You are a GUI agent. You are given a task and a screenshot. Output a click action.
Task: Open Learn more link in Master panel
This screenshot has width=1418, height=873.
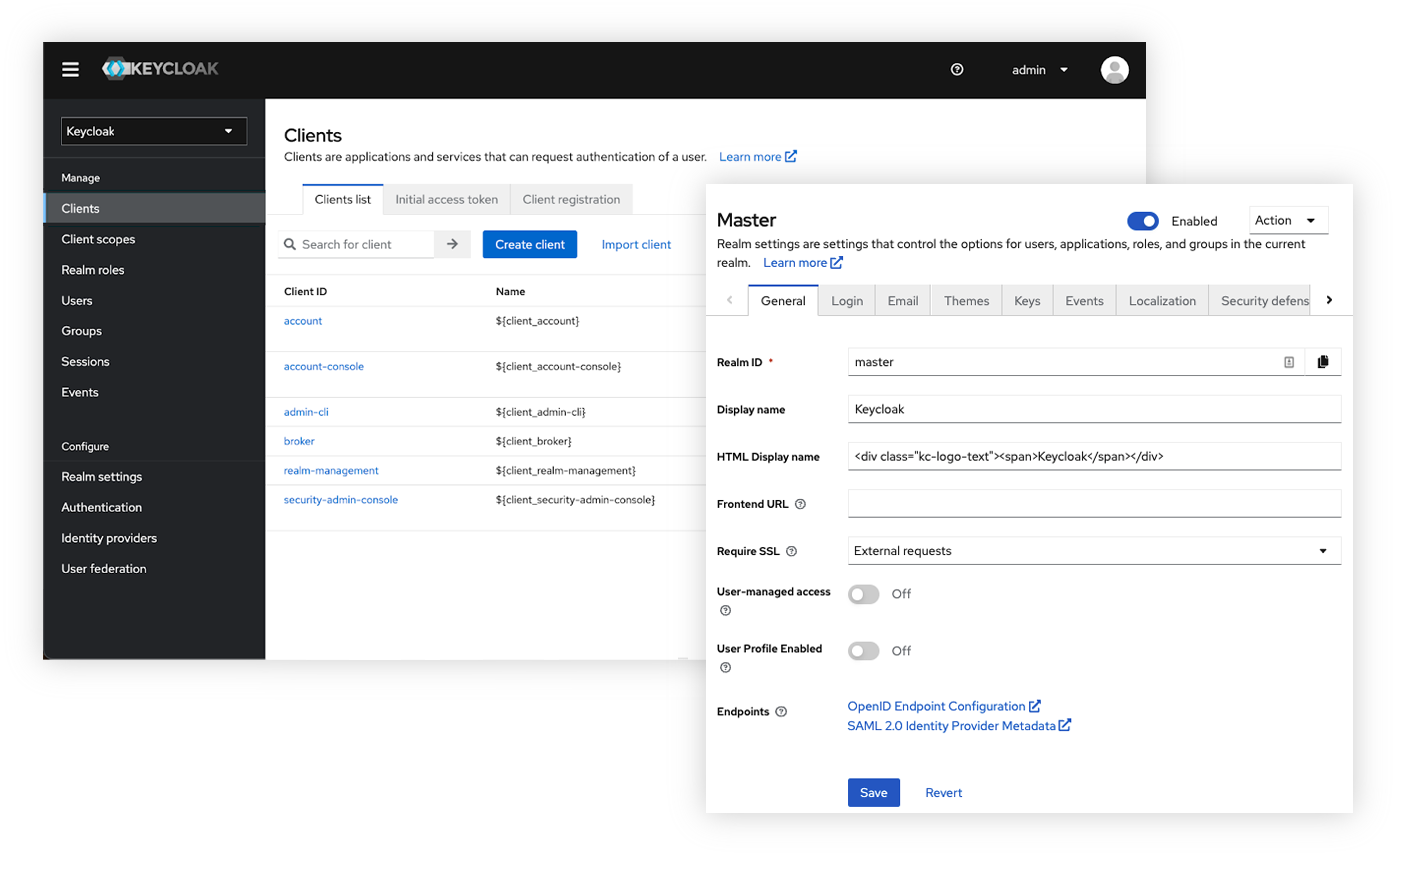803,263
